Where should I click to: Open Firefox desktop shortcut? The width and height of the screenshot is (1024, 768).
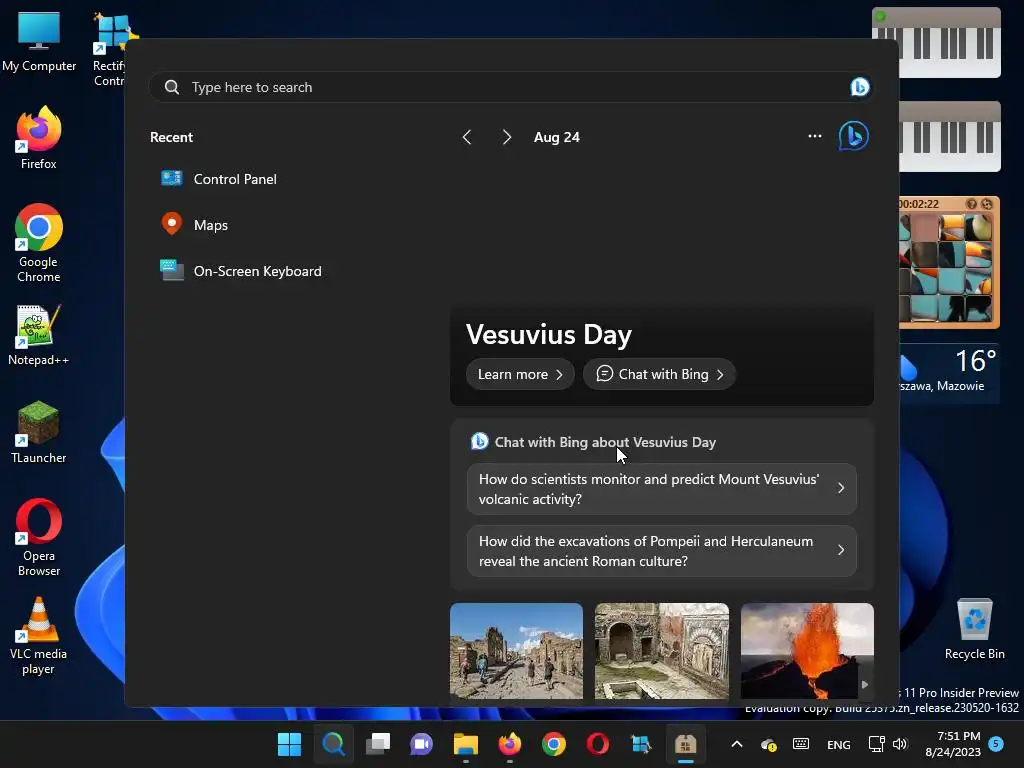click(39, 138)
